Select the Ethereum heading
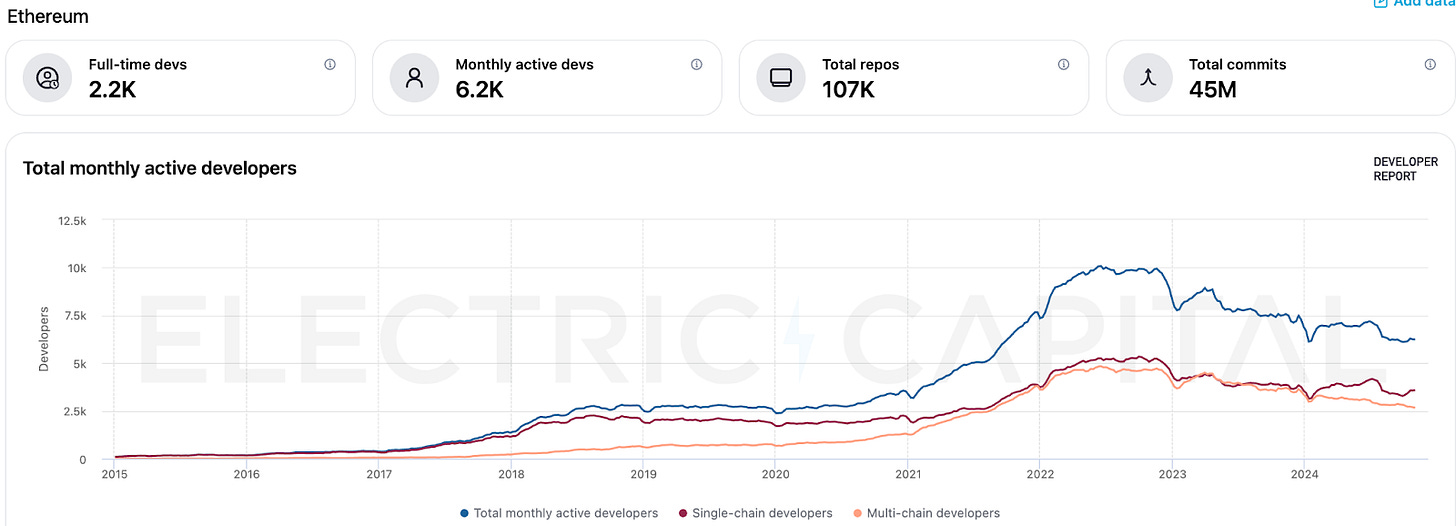Image resolution: width=1456 pixels, height=526 pixels. tap(48, 17)
